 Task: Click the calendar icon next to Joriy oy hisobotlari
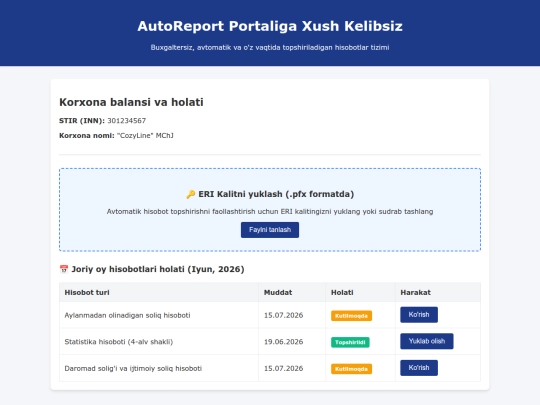(x=64, y=269)
